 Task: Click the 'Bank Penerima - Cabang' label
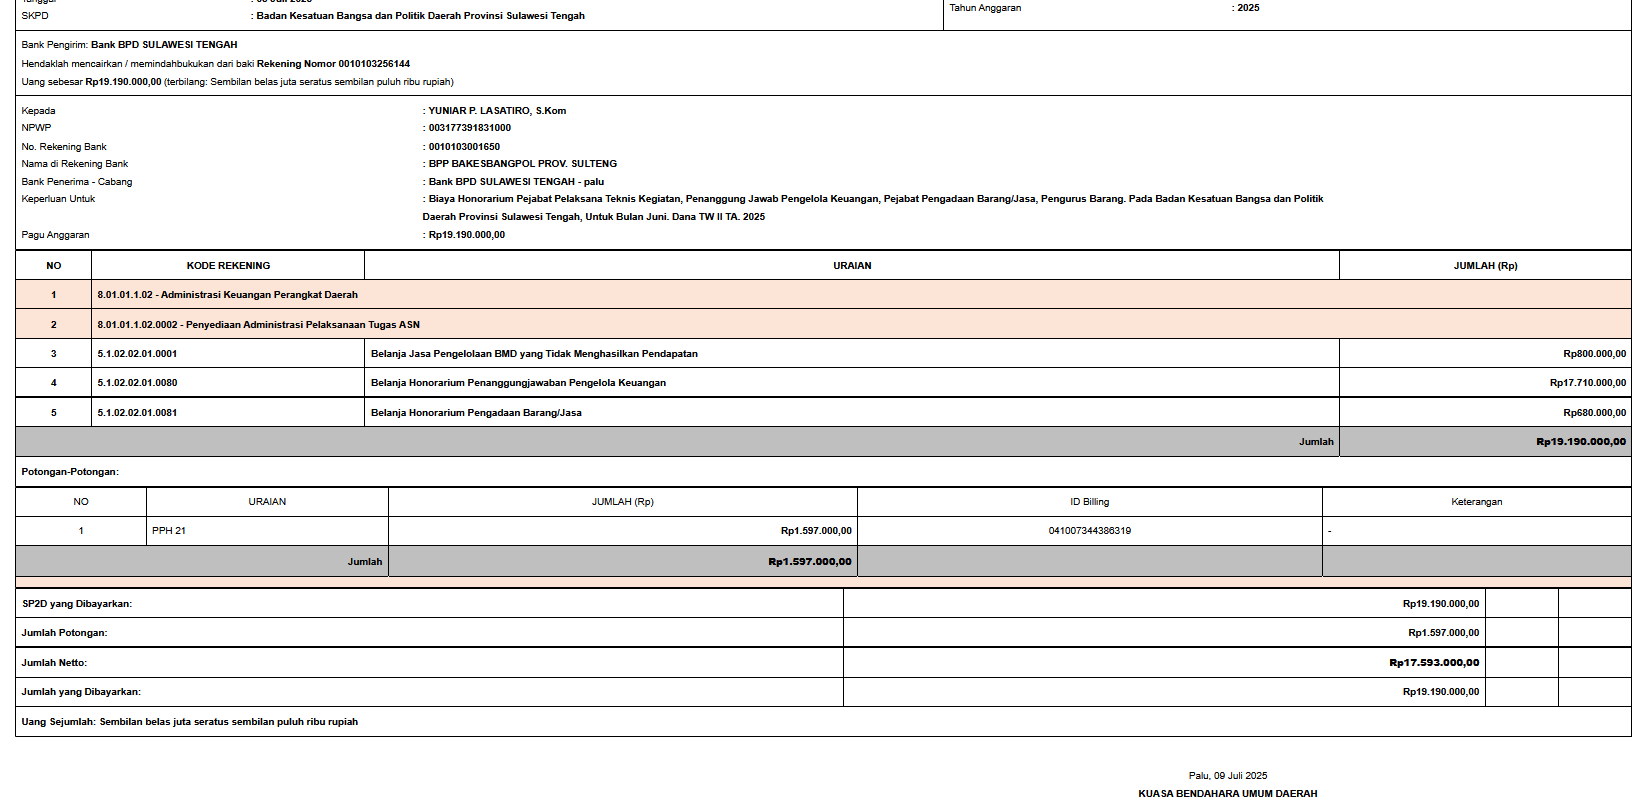pyautogui.click(x=77, y=182)
